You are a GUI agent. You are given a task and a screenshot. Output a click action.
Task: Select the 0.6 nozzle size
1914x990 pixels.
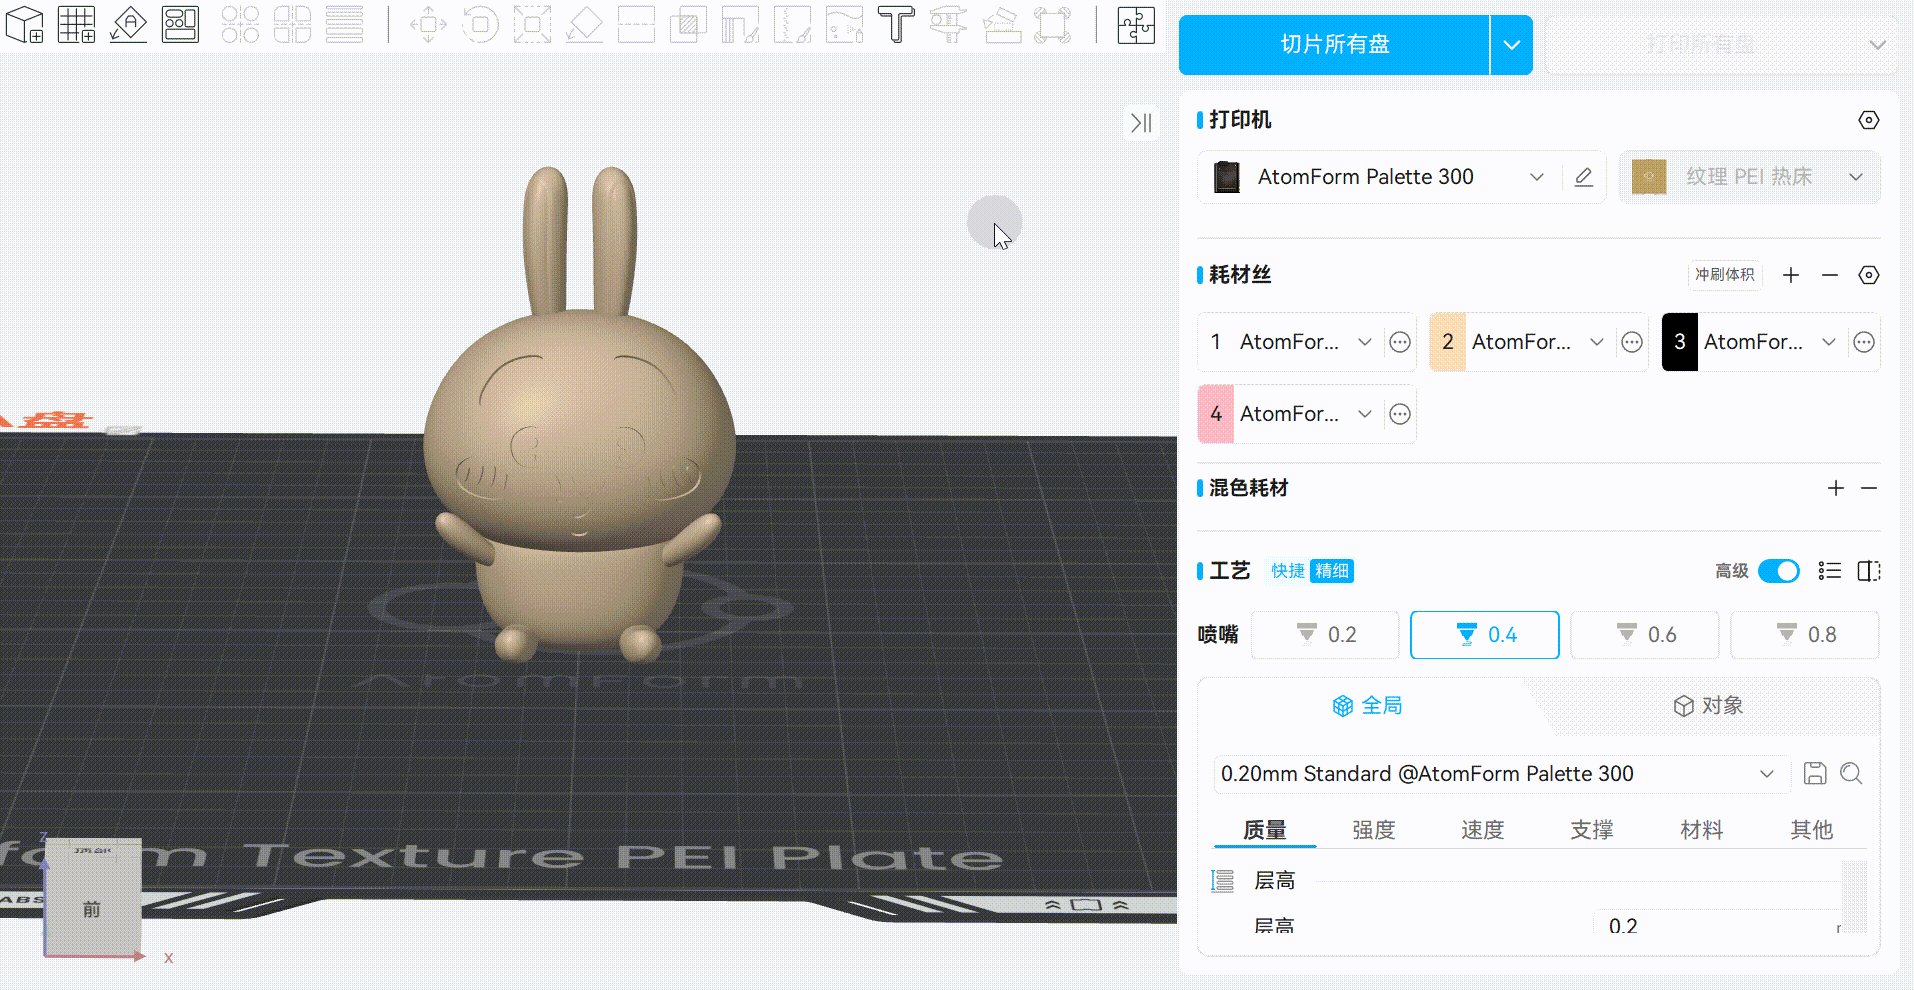pos(1645,635)
